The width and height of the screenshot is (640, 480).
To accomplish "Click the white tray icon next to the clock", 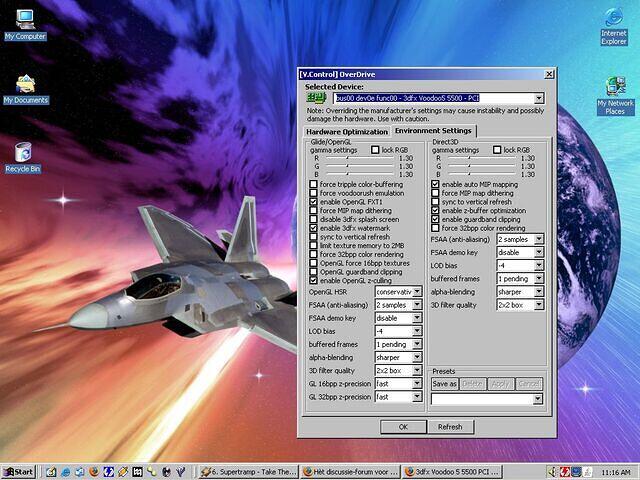I will [587, 472].
